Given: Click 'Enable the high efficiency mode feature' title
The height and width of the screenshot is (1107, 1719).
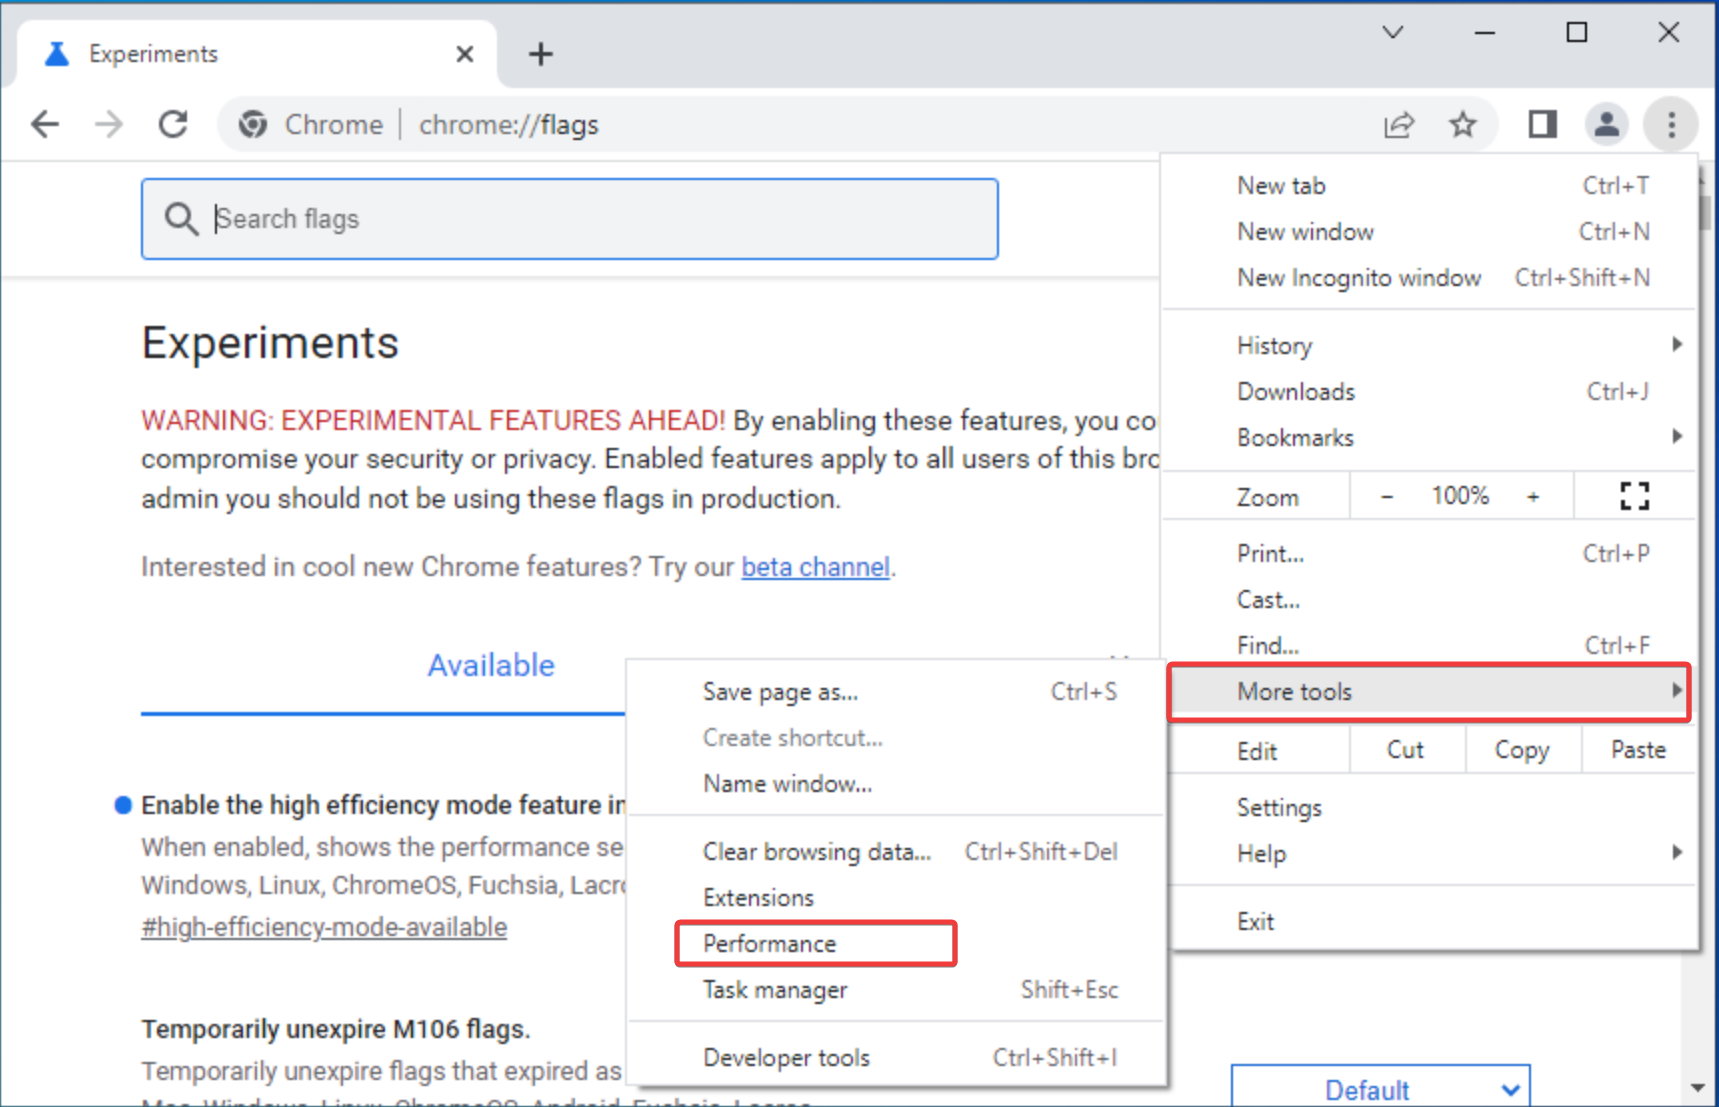Looking at the screenshot, I should tap(383, 806).
